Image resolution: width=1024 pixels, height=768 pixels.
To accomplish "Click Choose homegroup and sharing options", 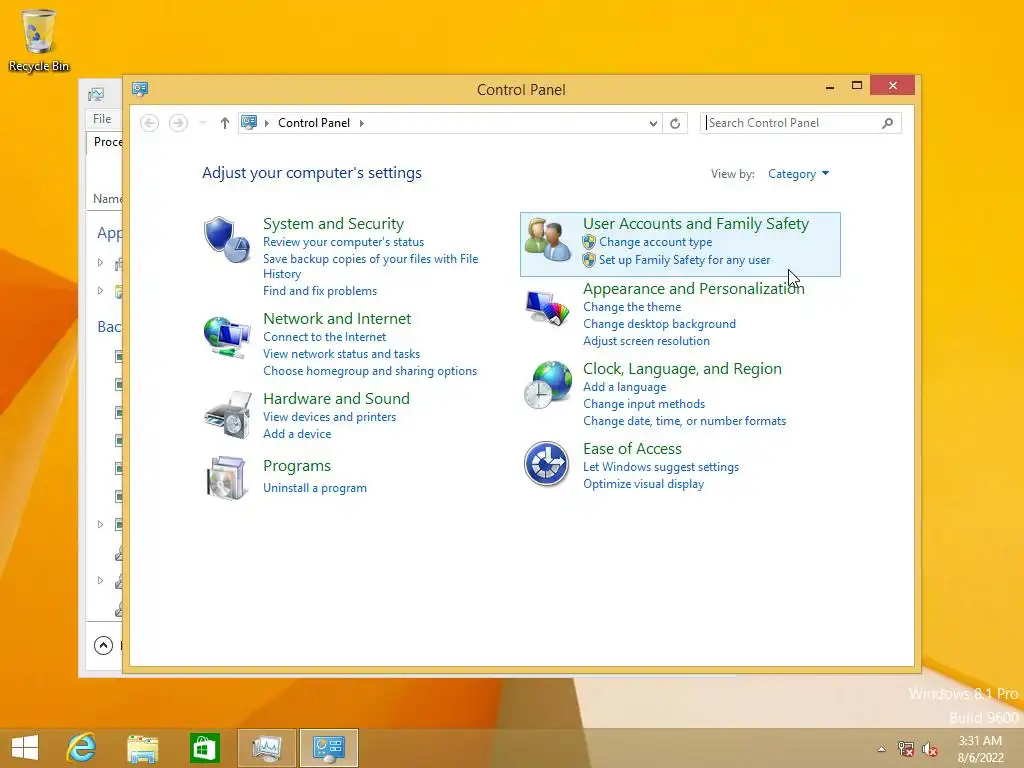I will (x=370, y=371).
